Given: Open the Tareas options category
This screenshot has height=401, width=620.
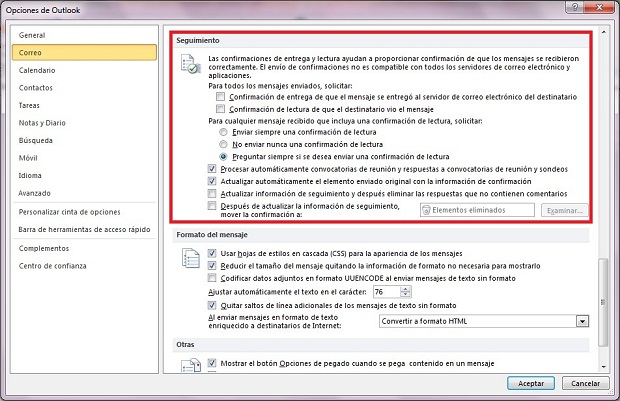Looking at the screenshot, I should coord(84,106).
